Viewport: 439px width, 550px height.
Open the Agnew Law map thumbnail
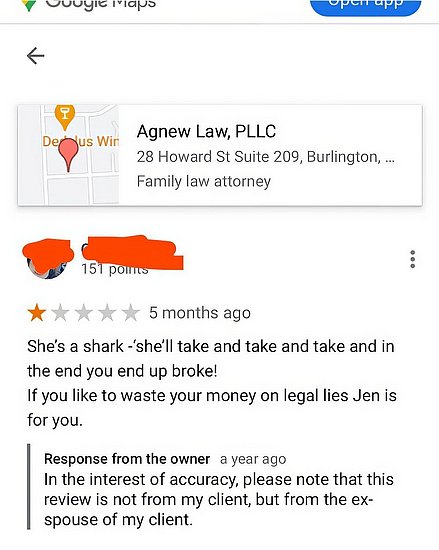point(68,155)
